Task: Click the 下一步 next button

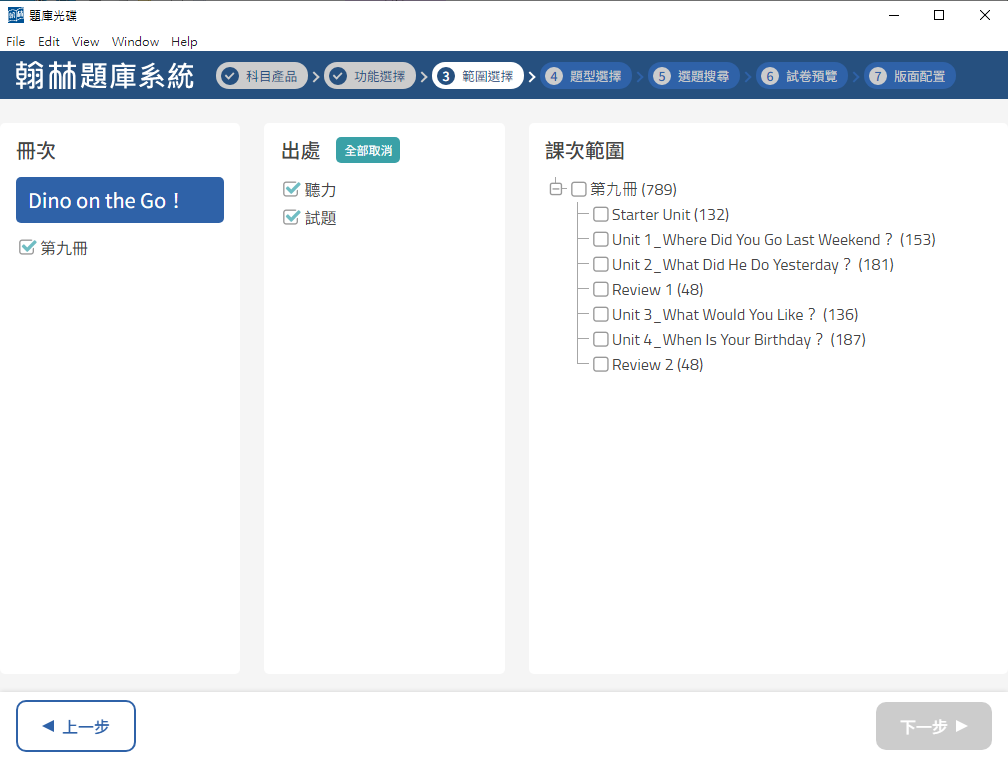Action: tap(933, 726)
